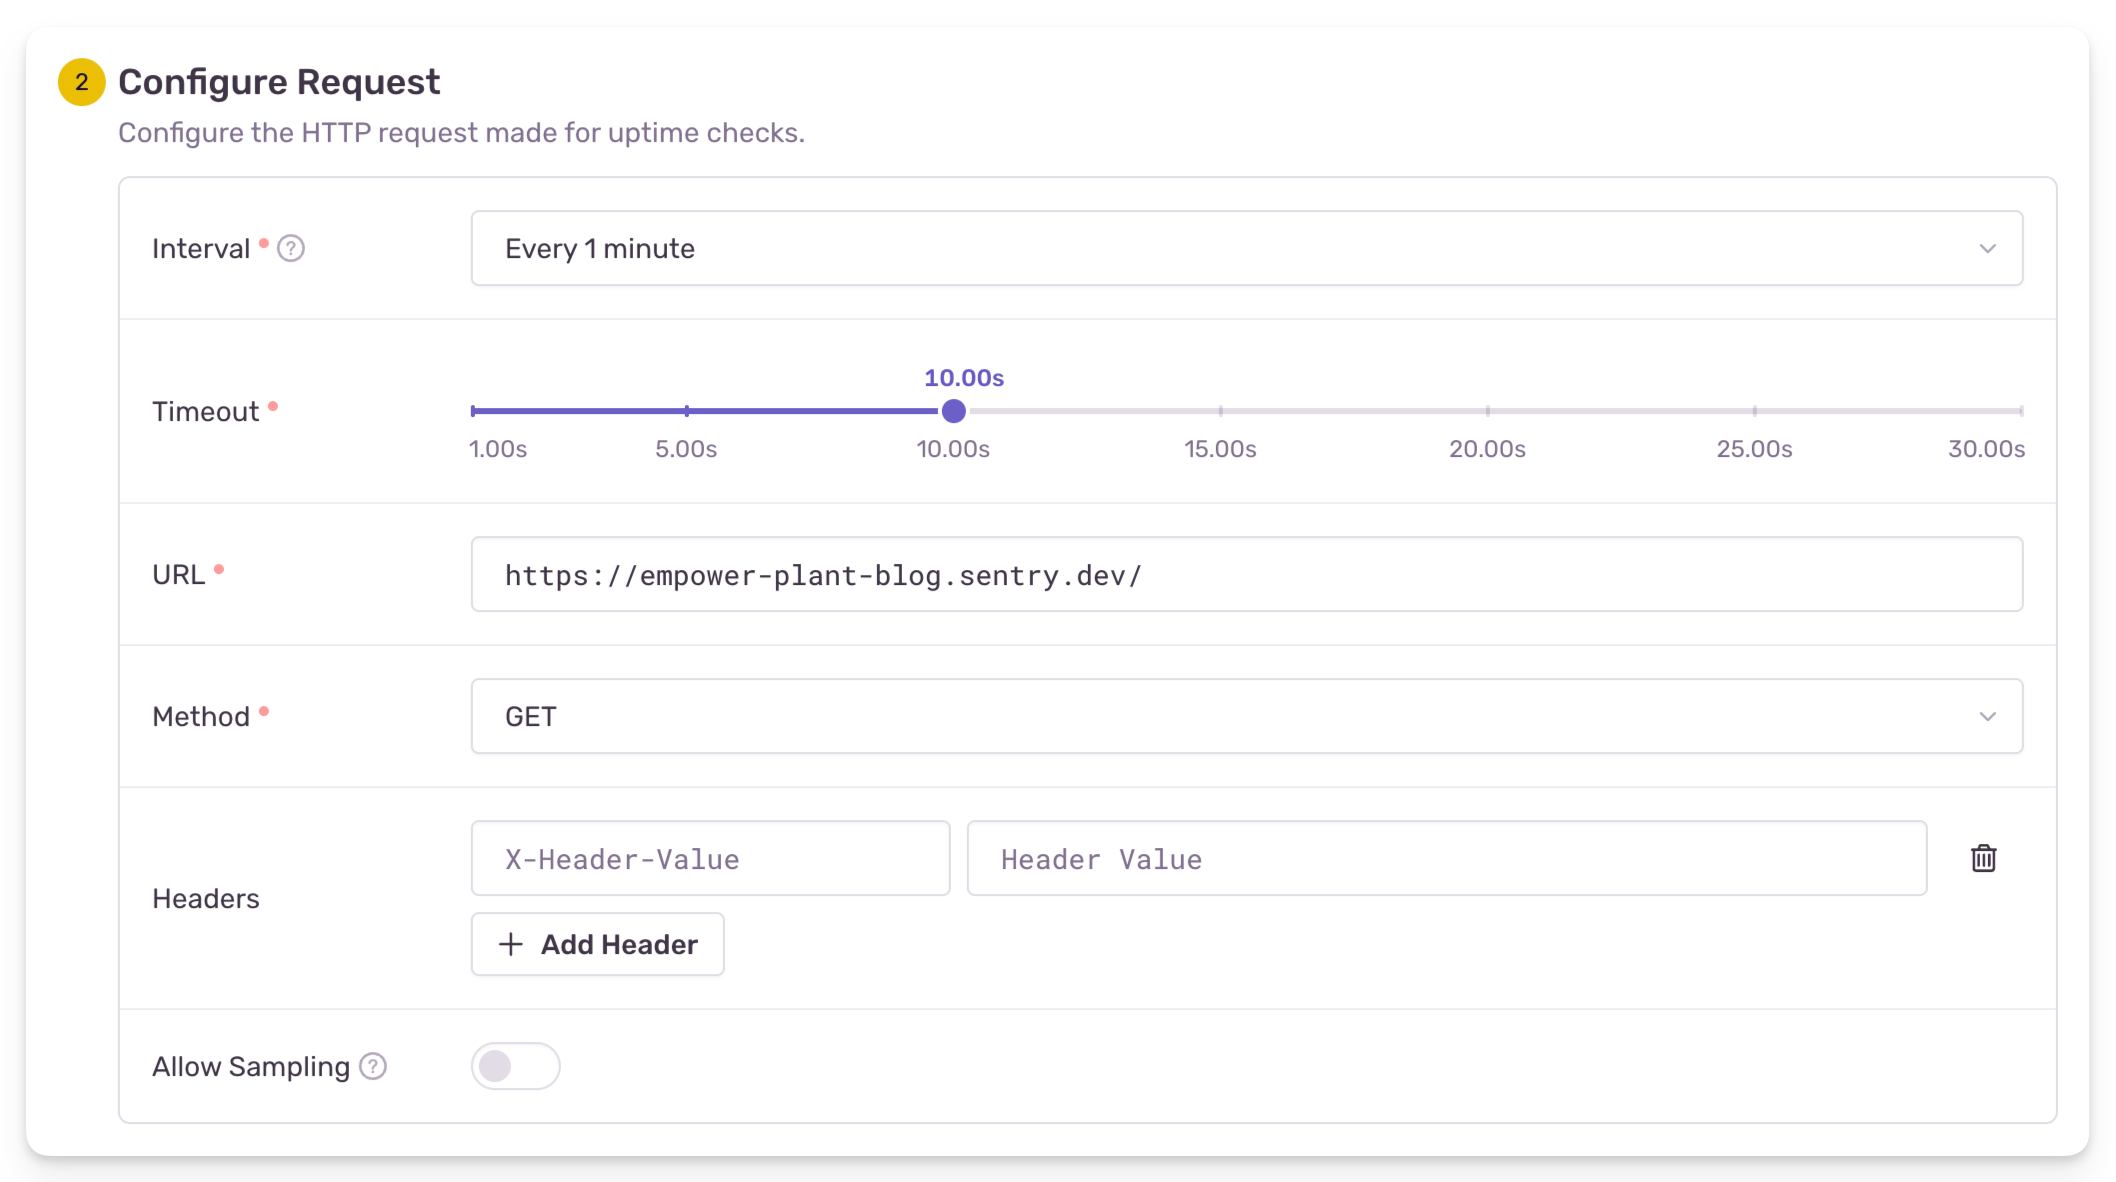Enable the Allow Sampling toggle
The height and width of the screenshot is (1182, 2116).
515,1066
